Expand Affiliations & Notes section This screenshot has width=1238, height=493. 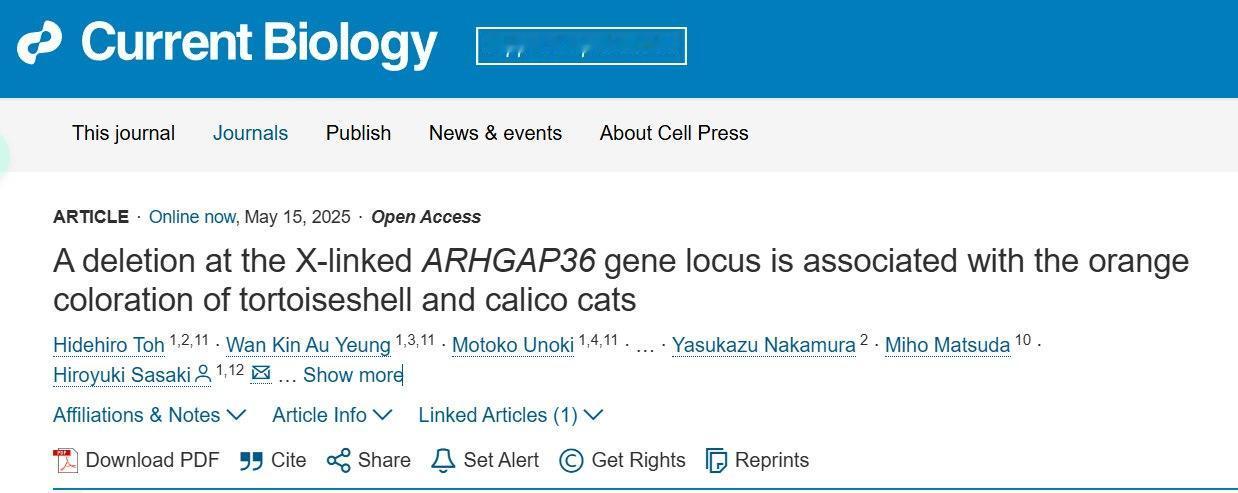pos(149,415)
